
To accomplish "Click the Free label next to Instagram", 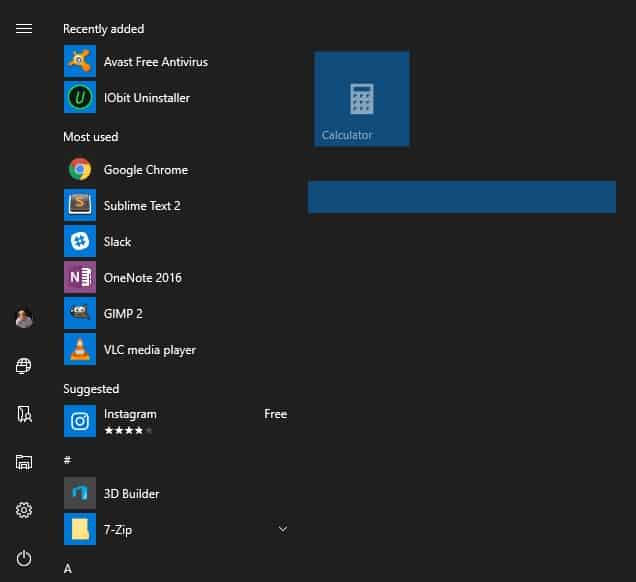I will 276,414.
